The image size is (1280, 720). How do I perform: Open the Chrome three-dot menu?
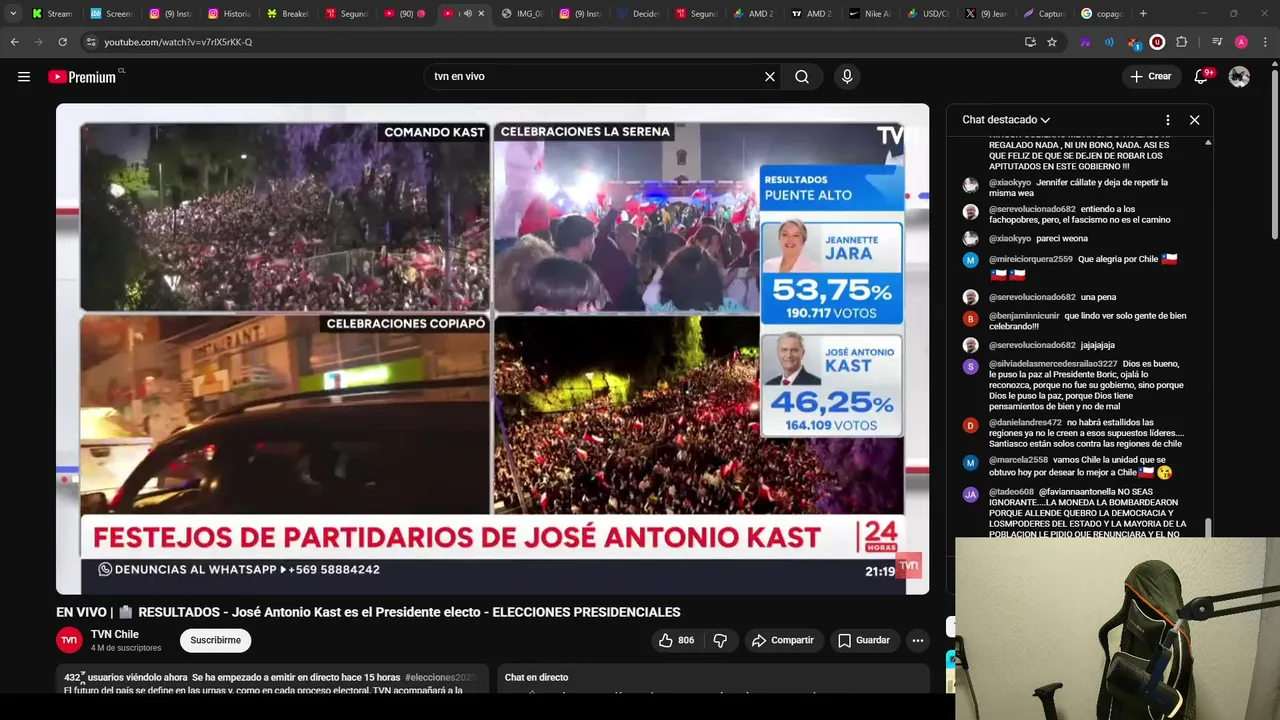click(x=1266, y=42)
